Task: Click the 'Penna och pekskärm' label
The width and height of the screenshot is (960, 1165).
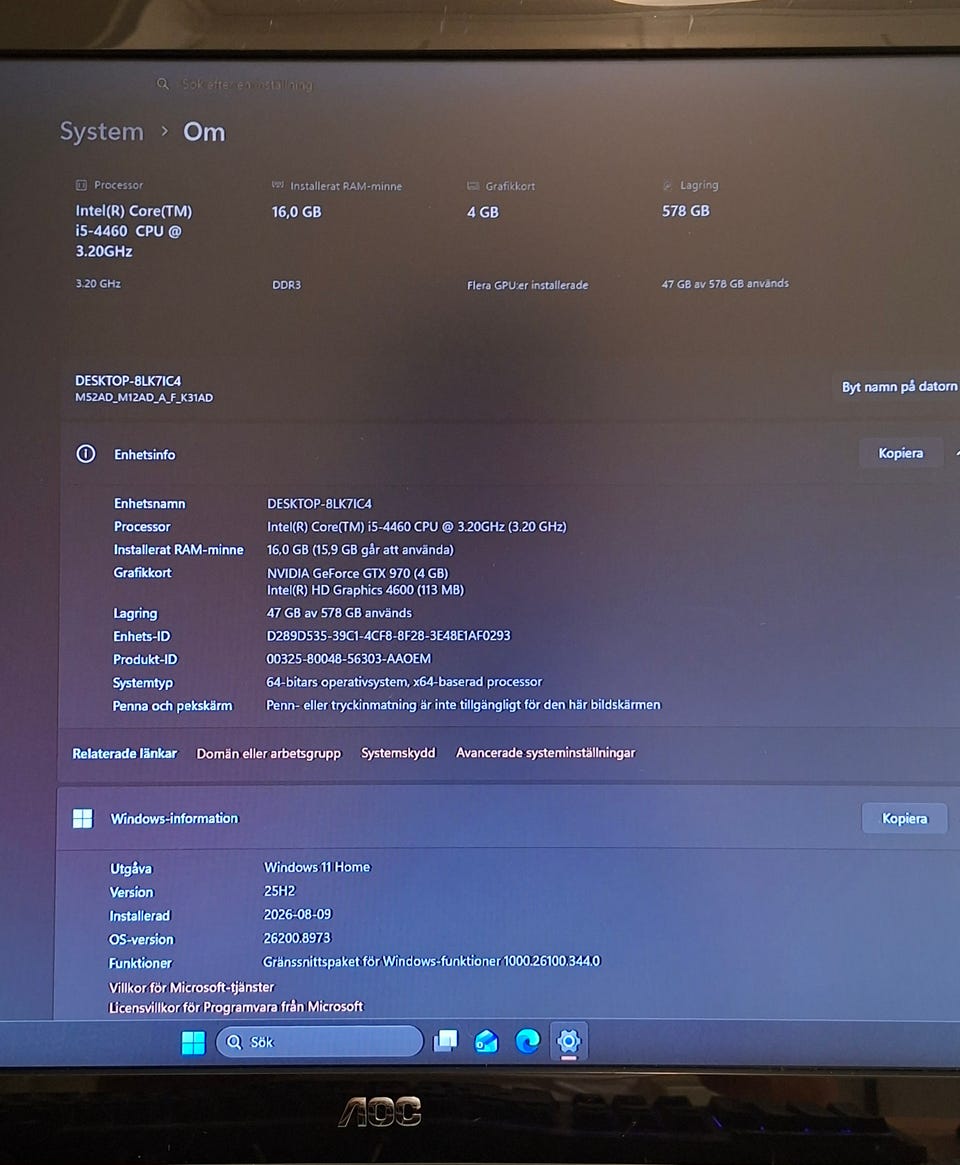Action: (x=172, y=706)
